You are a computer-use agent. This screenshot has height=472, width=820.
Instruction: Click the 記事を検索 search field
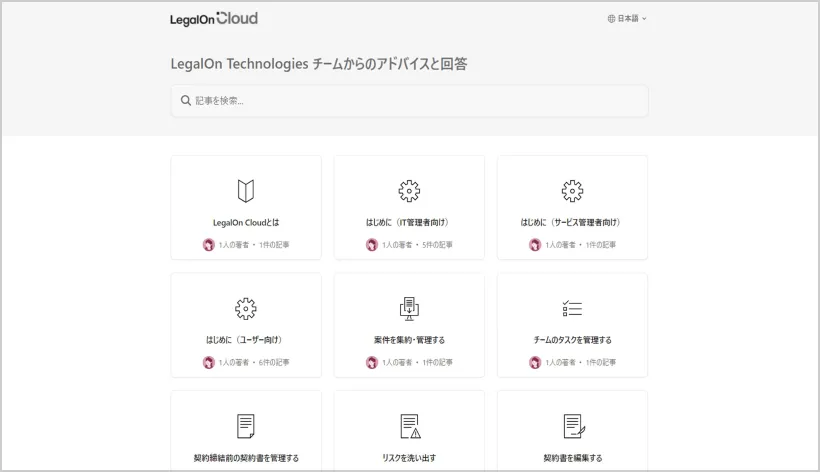410,100
